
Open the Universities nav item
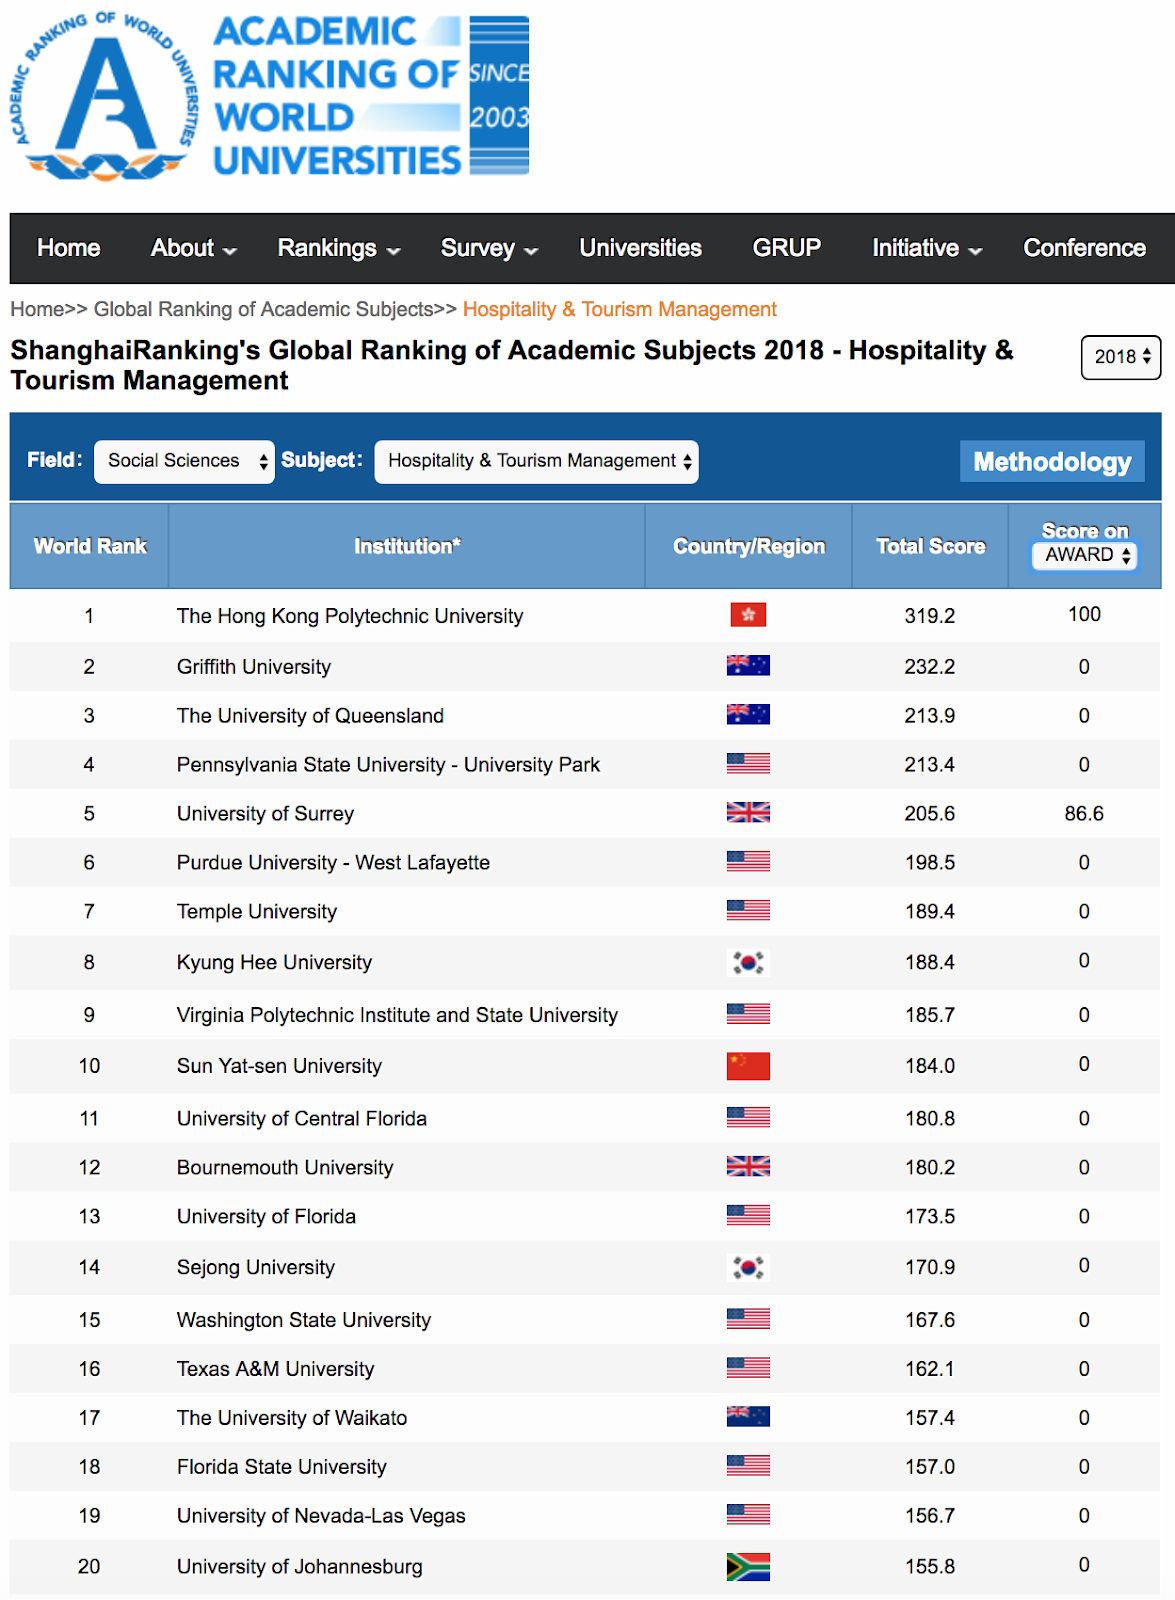[x=641, y=248]
